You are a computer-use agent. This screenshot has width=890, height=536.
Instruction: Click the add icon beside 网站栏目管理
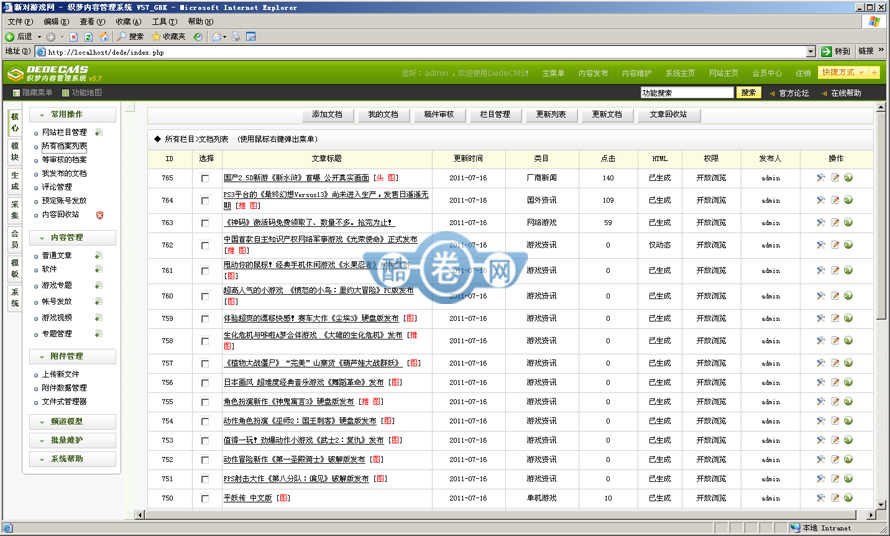tap(99, 132)
